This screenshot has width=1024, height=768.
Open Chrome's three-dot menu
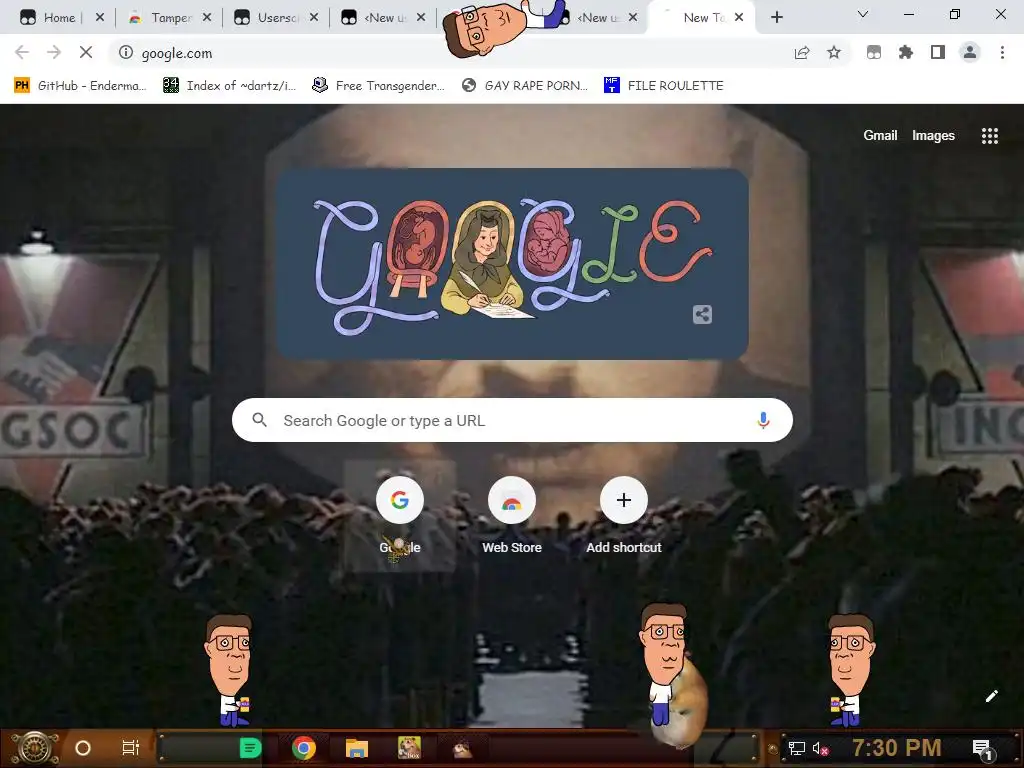(x=1002, y=52)
